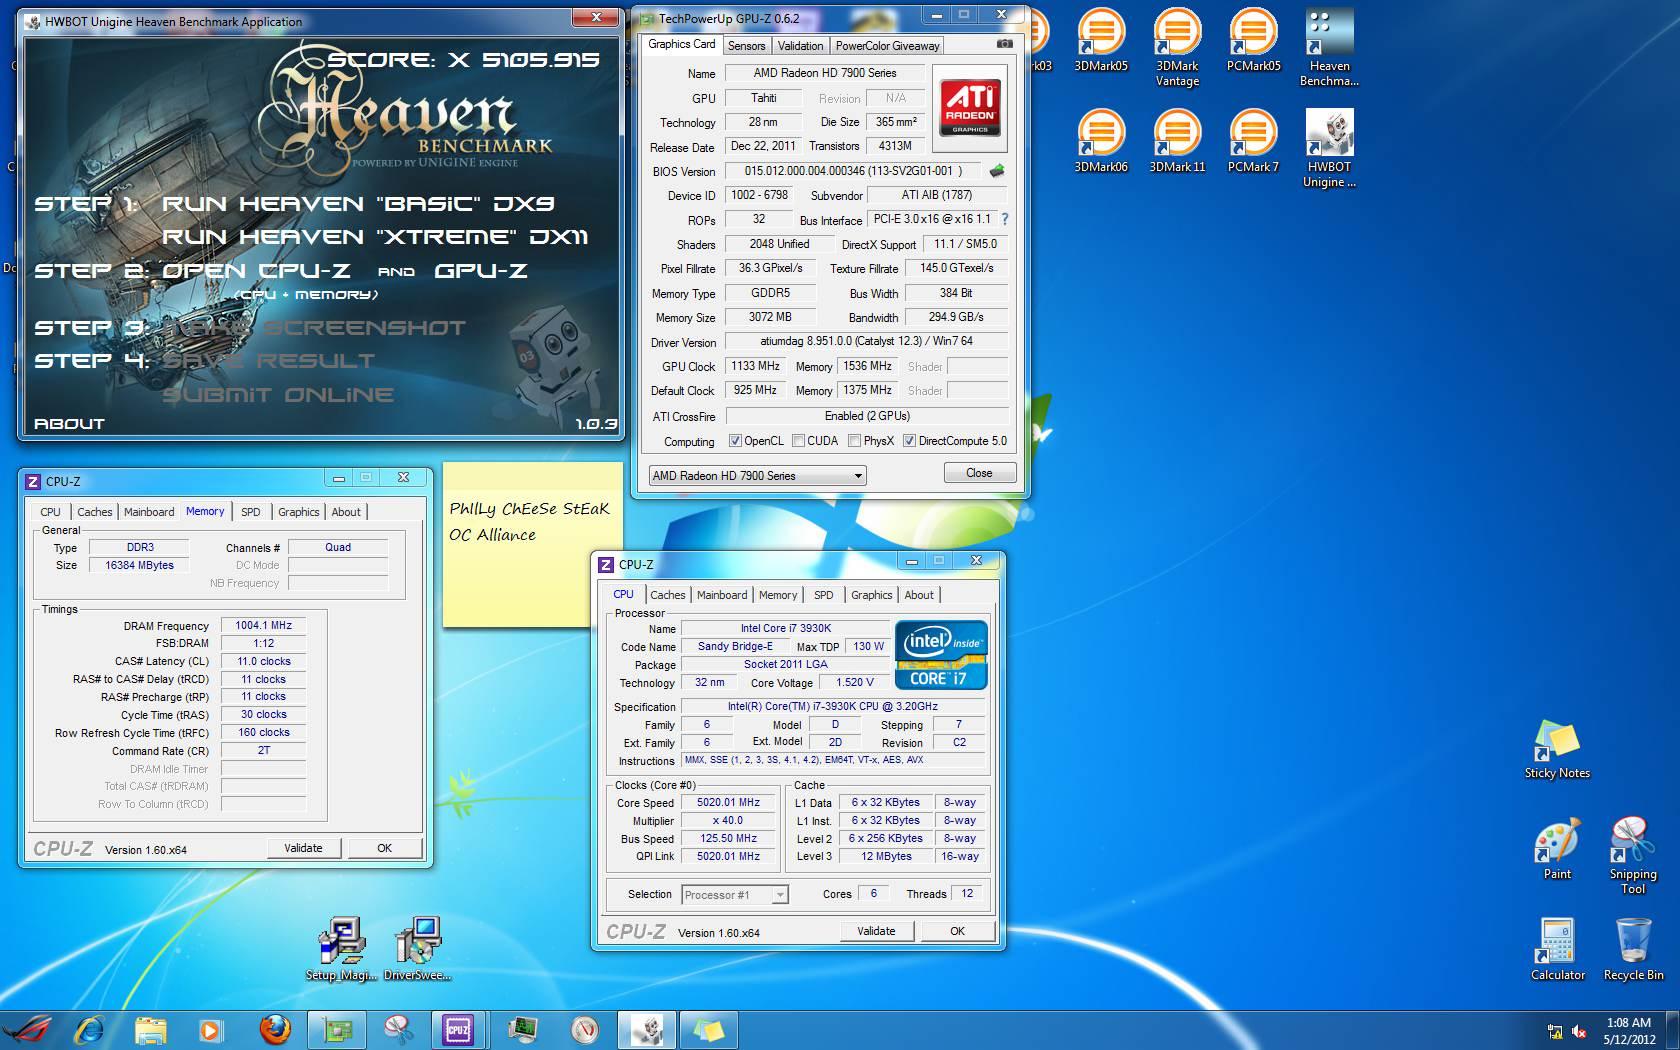This screenshot has height=1050, width=1680.
Task: Open the Processor #1 selection dropdown
Action: click(735, 895)
